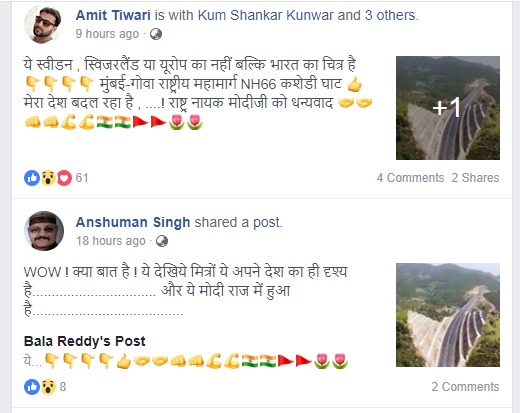Viewport: 520px width, 413px height.
Task: Open Anshuman Singh's profile name link
Action: (x=133, y=222)
